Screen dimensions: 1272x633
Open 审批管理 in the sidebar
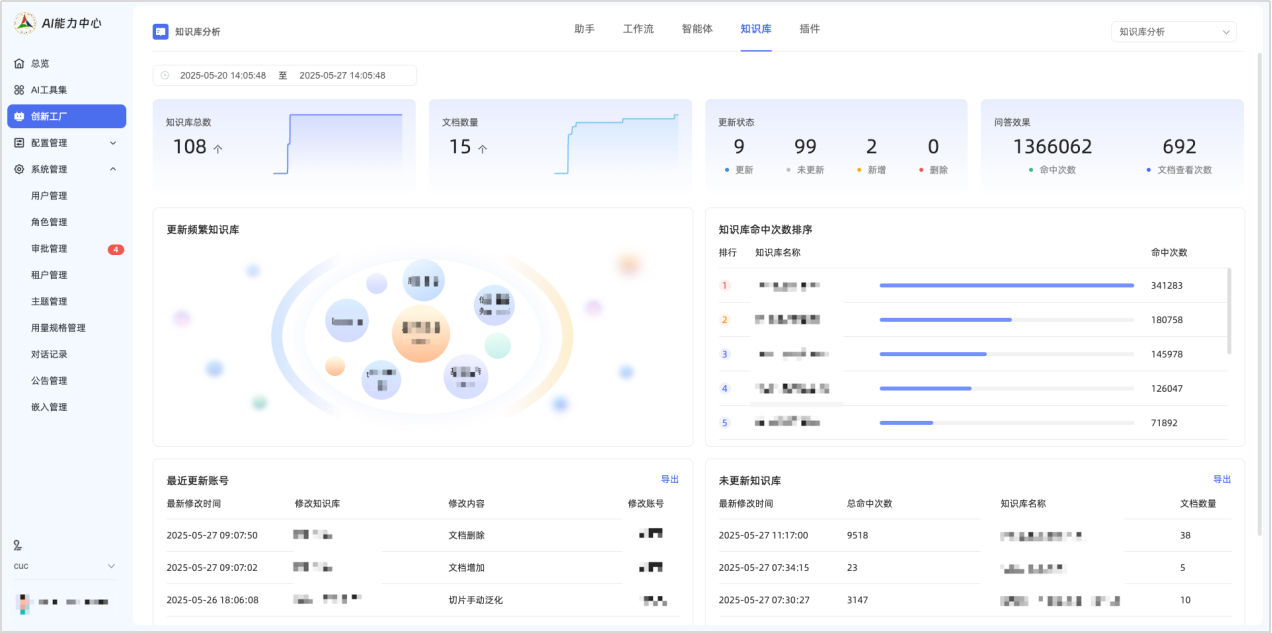pos(50,249)
